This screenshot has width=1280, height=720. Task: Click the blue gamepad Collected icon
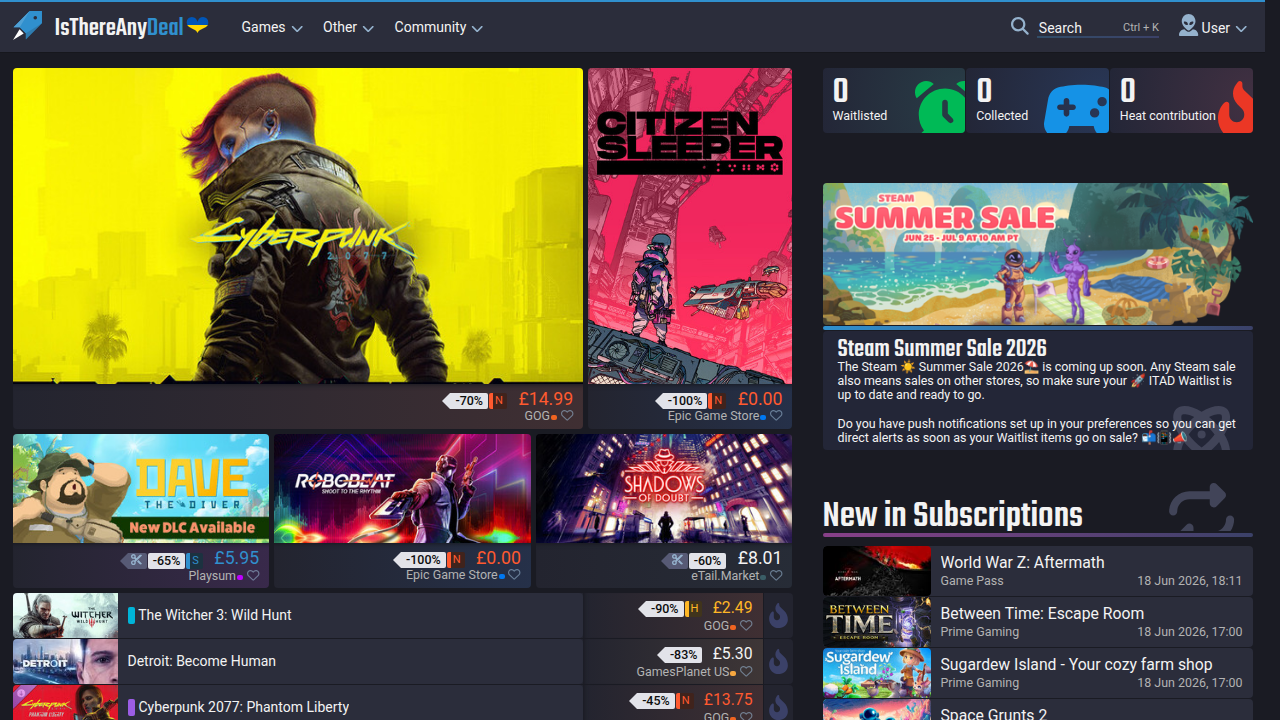tap(1077, 108)
